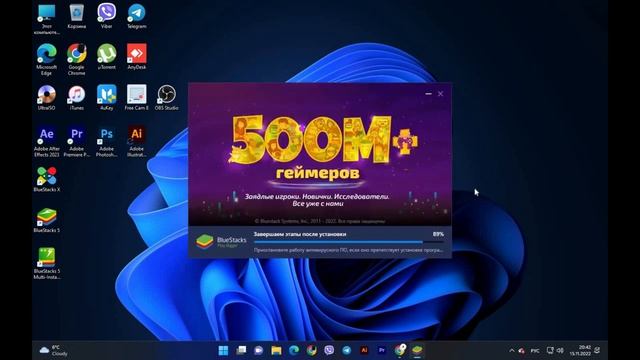The width and height of the screenshot is (640, 360).
Task: Select the UltraISO desktop icon
Action: [x=47, y=98]
